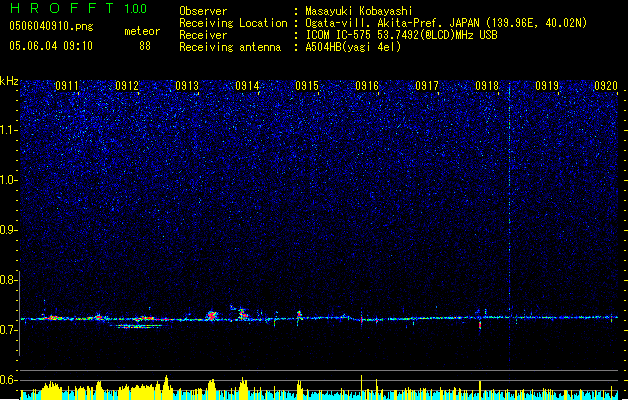Click the 0911 time marker
Viewport: 629px width, 400px height.
[x=67, y=86]
